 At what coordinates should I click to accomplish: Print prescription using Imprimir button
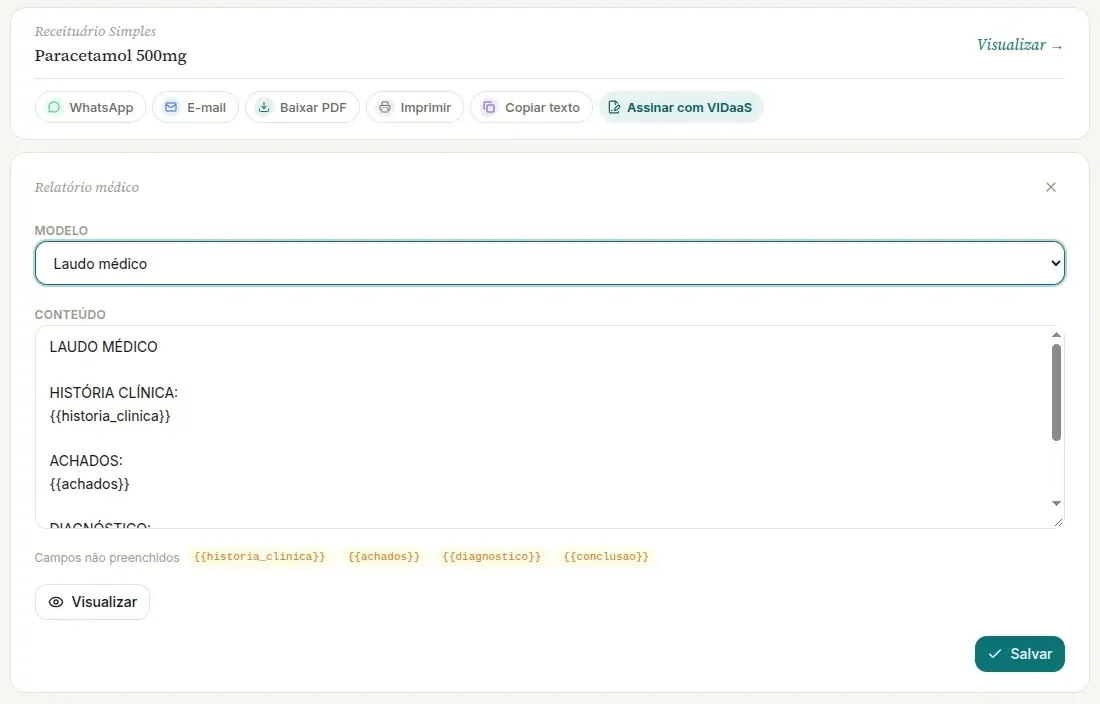[415, 107]
